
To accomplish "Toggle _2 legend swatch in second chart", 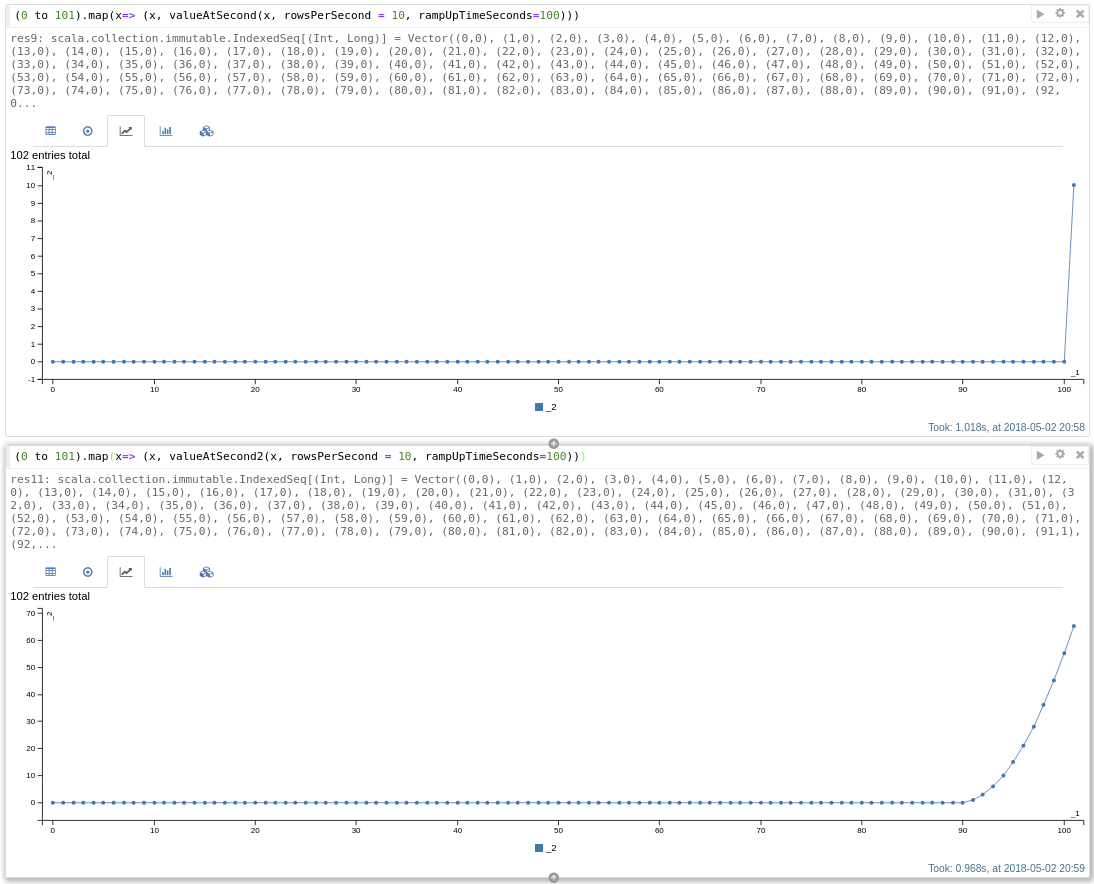I will (x=539, y=848).
